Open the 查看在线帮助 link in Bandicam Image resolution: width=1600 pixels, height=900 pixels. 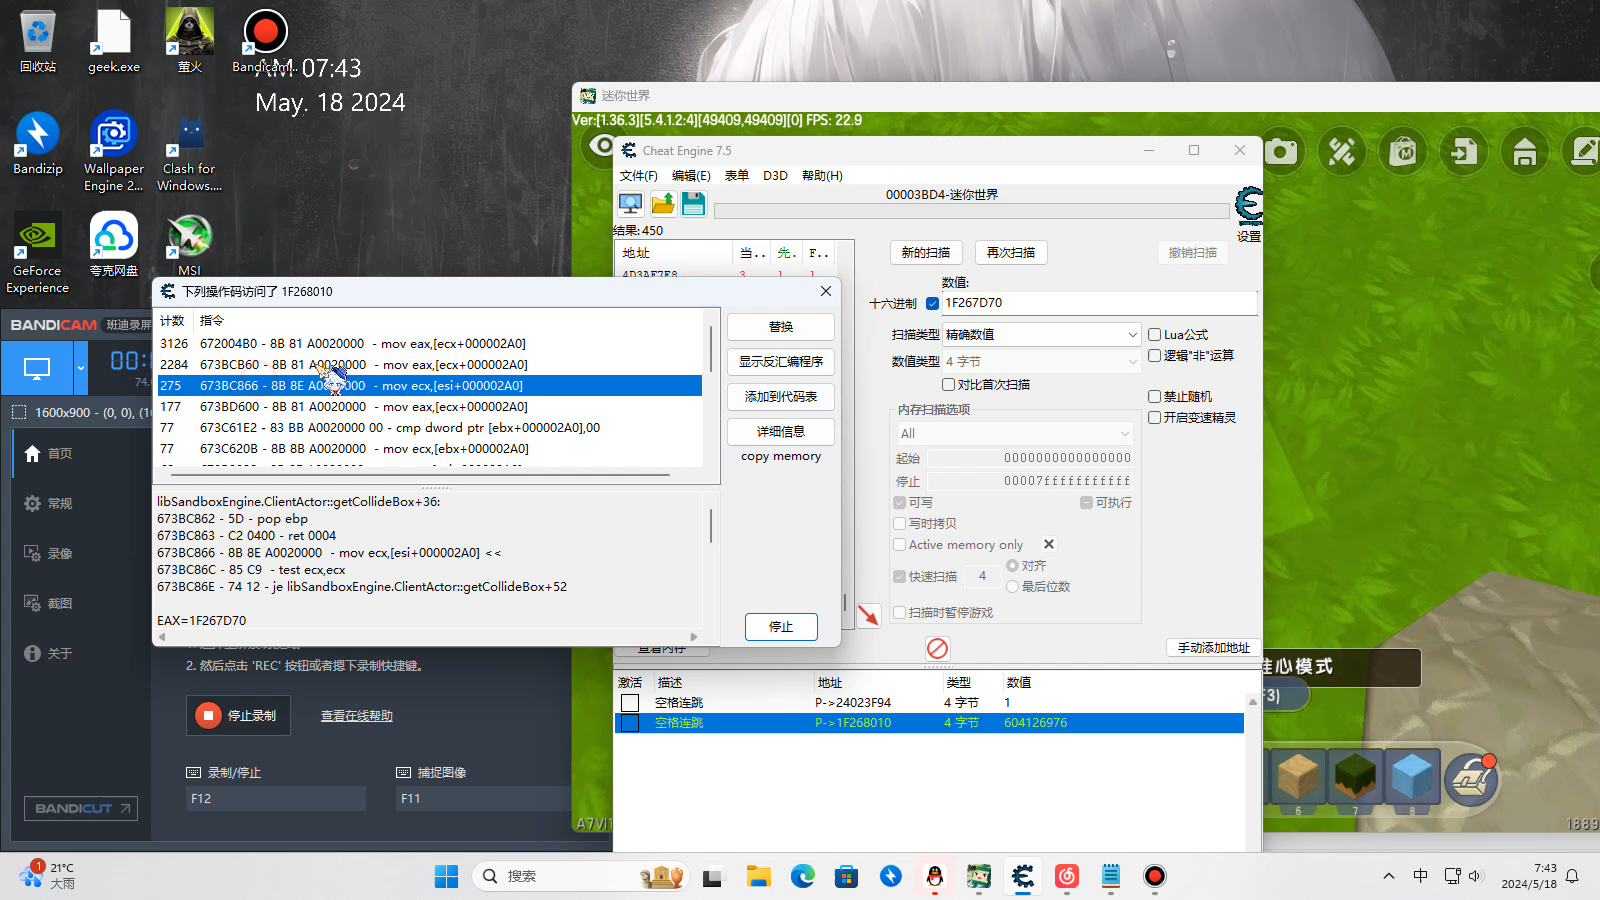[x=356, y=716]
